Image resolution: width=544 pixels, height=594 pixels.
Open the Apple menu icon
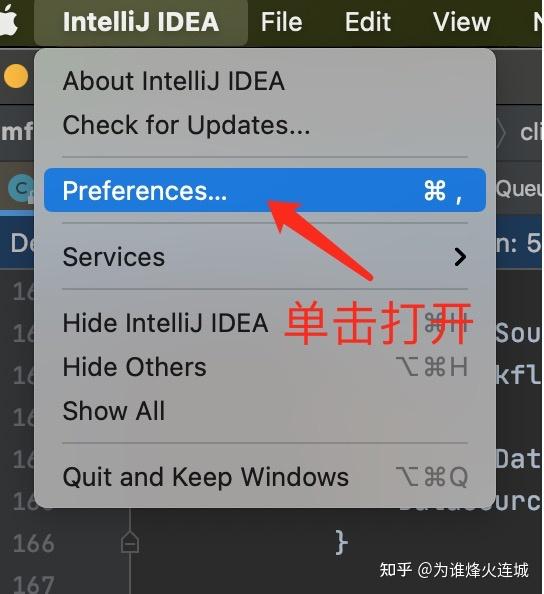tap(8, 21)
